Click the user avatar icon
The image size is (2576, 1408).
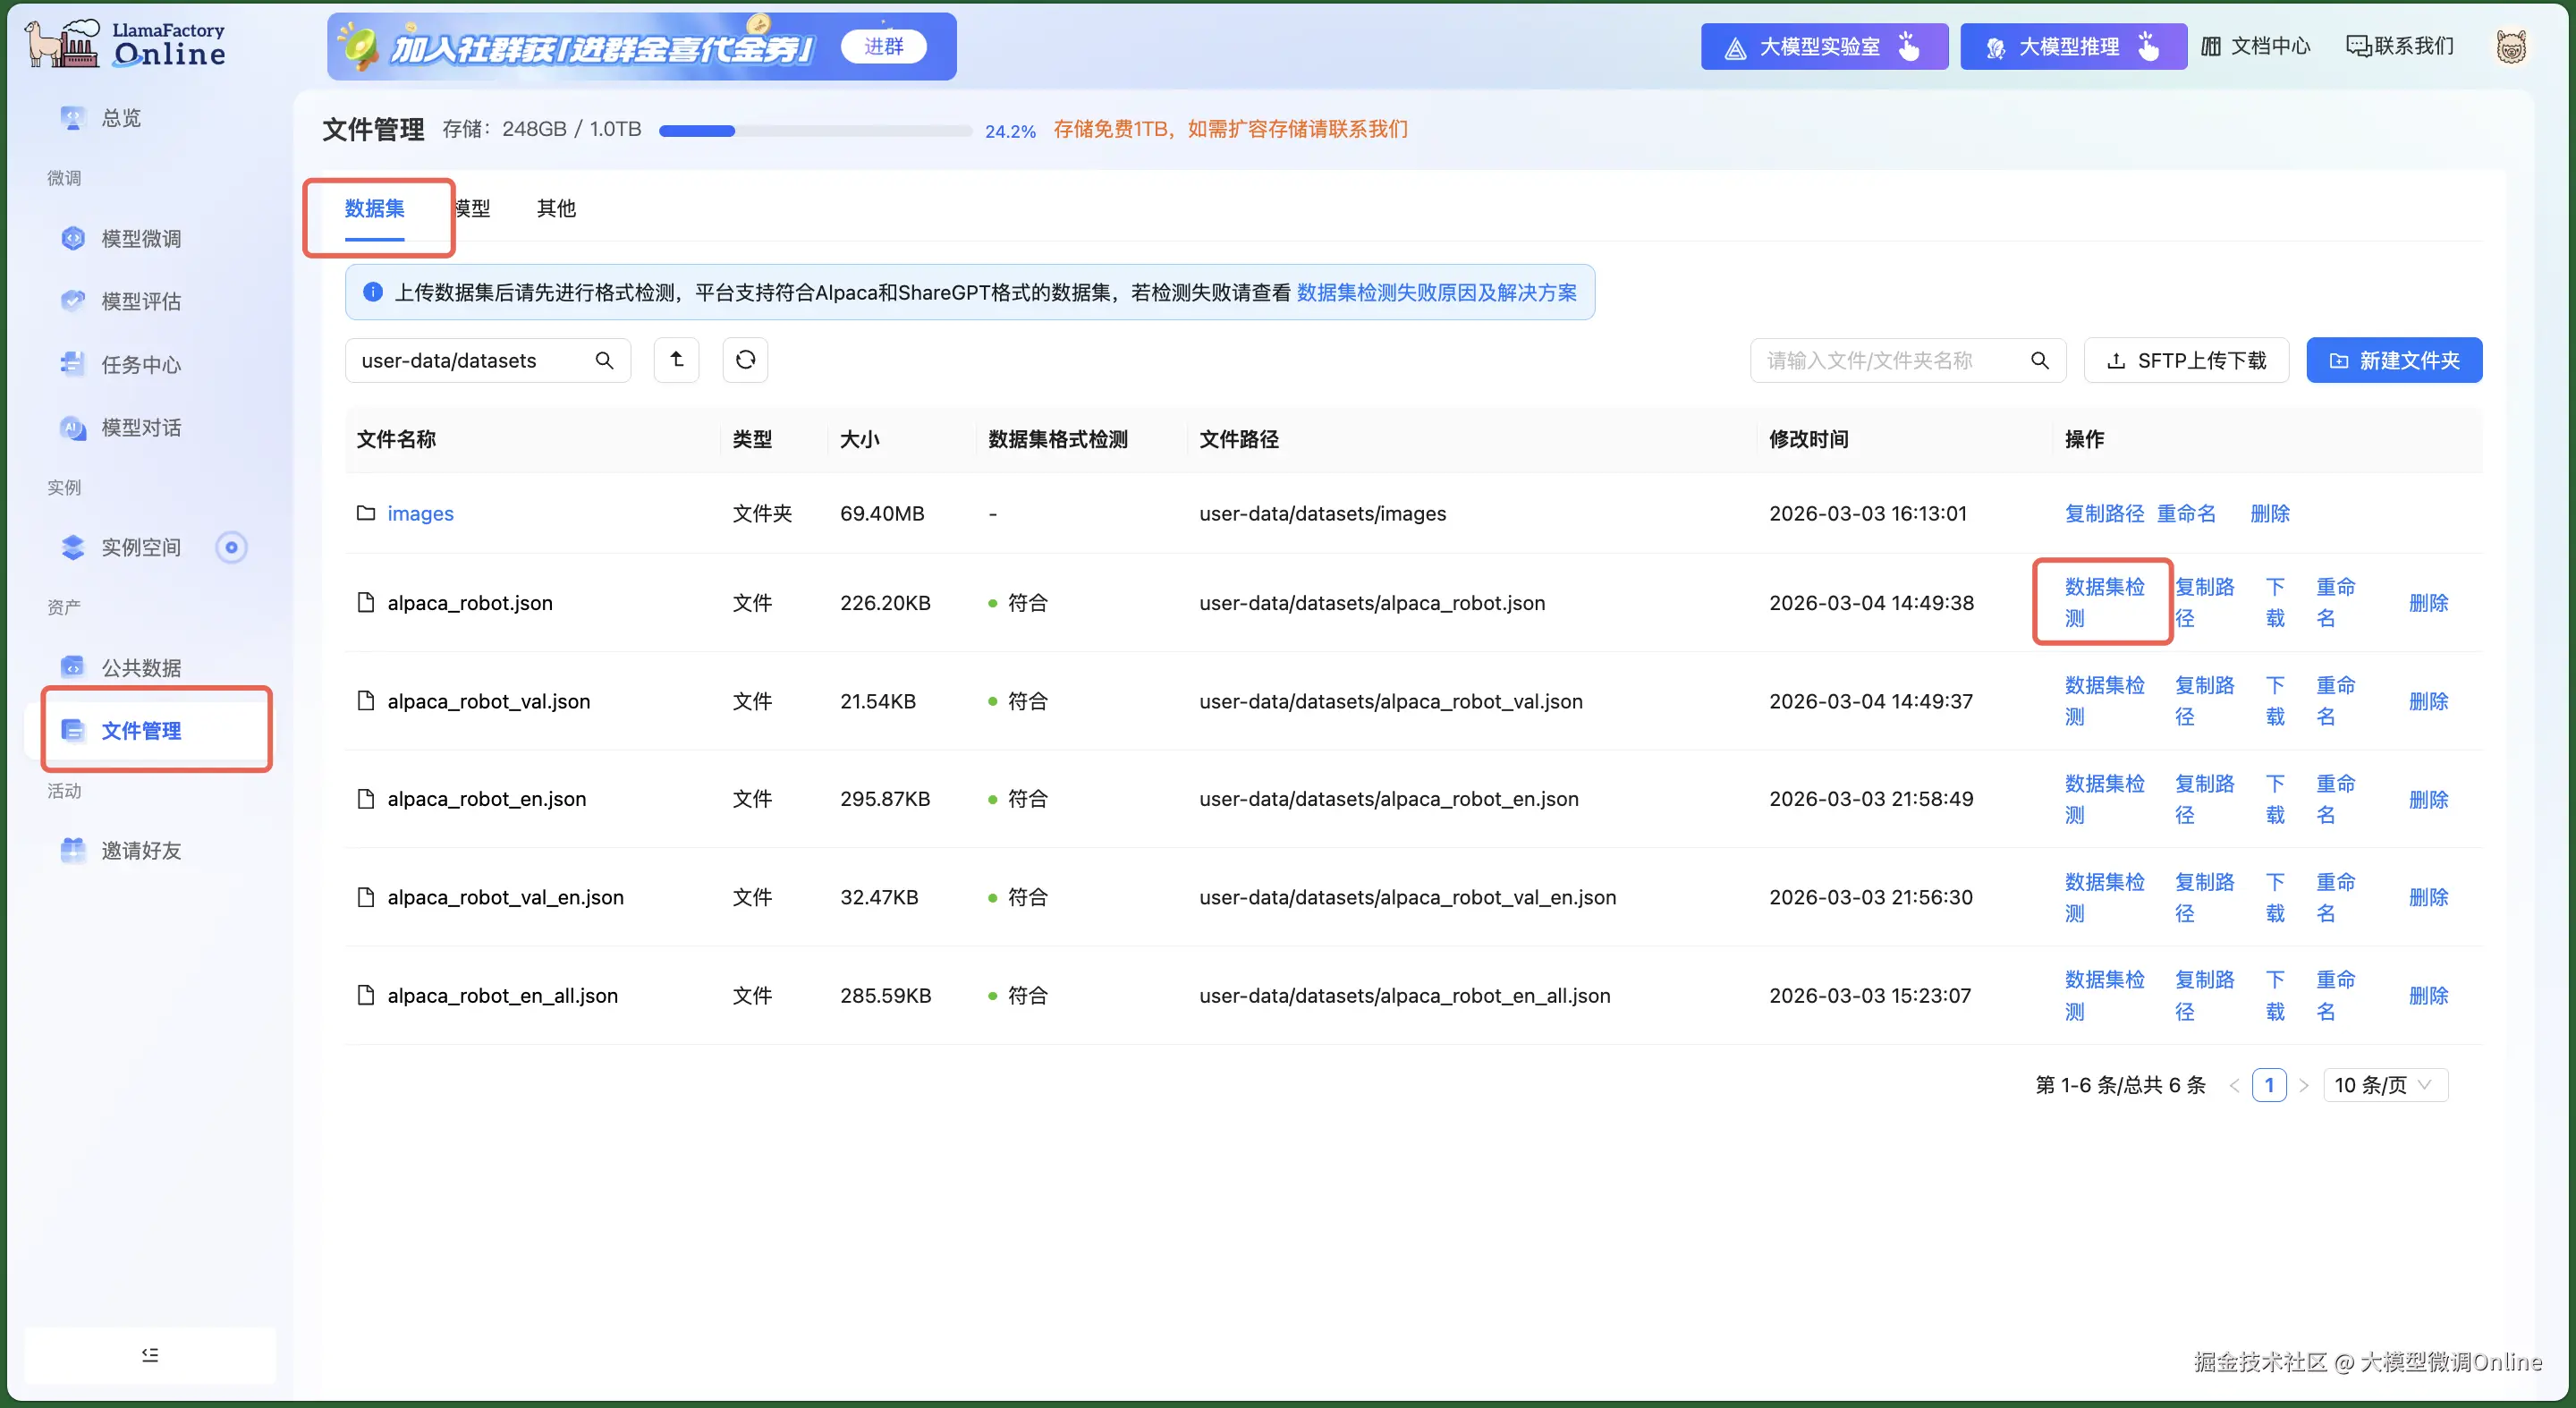(x=2510, y=47)
